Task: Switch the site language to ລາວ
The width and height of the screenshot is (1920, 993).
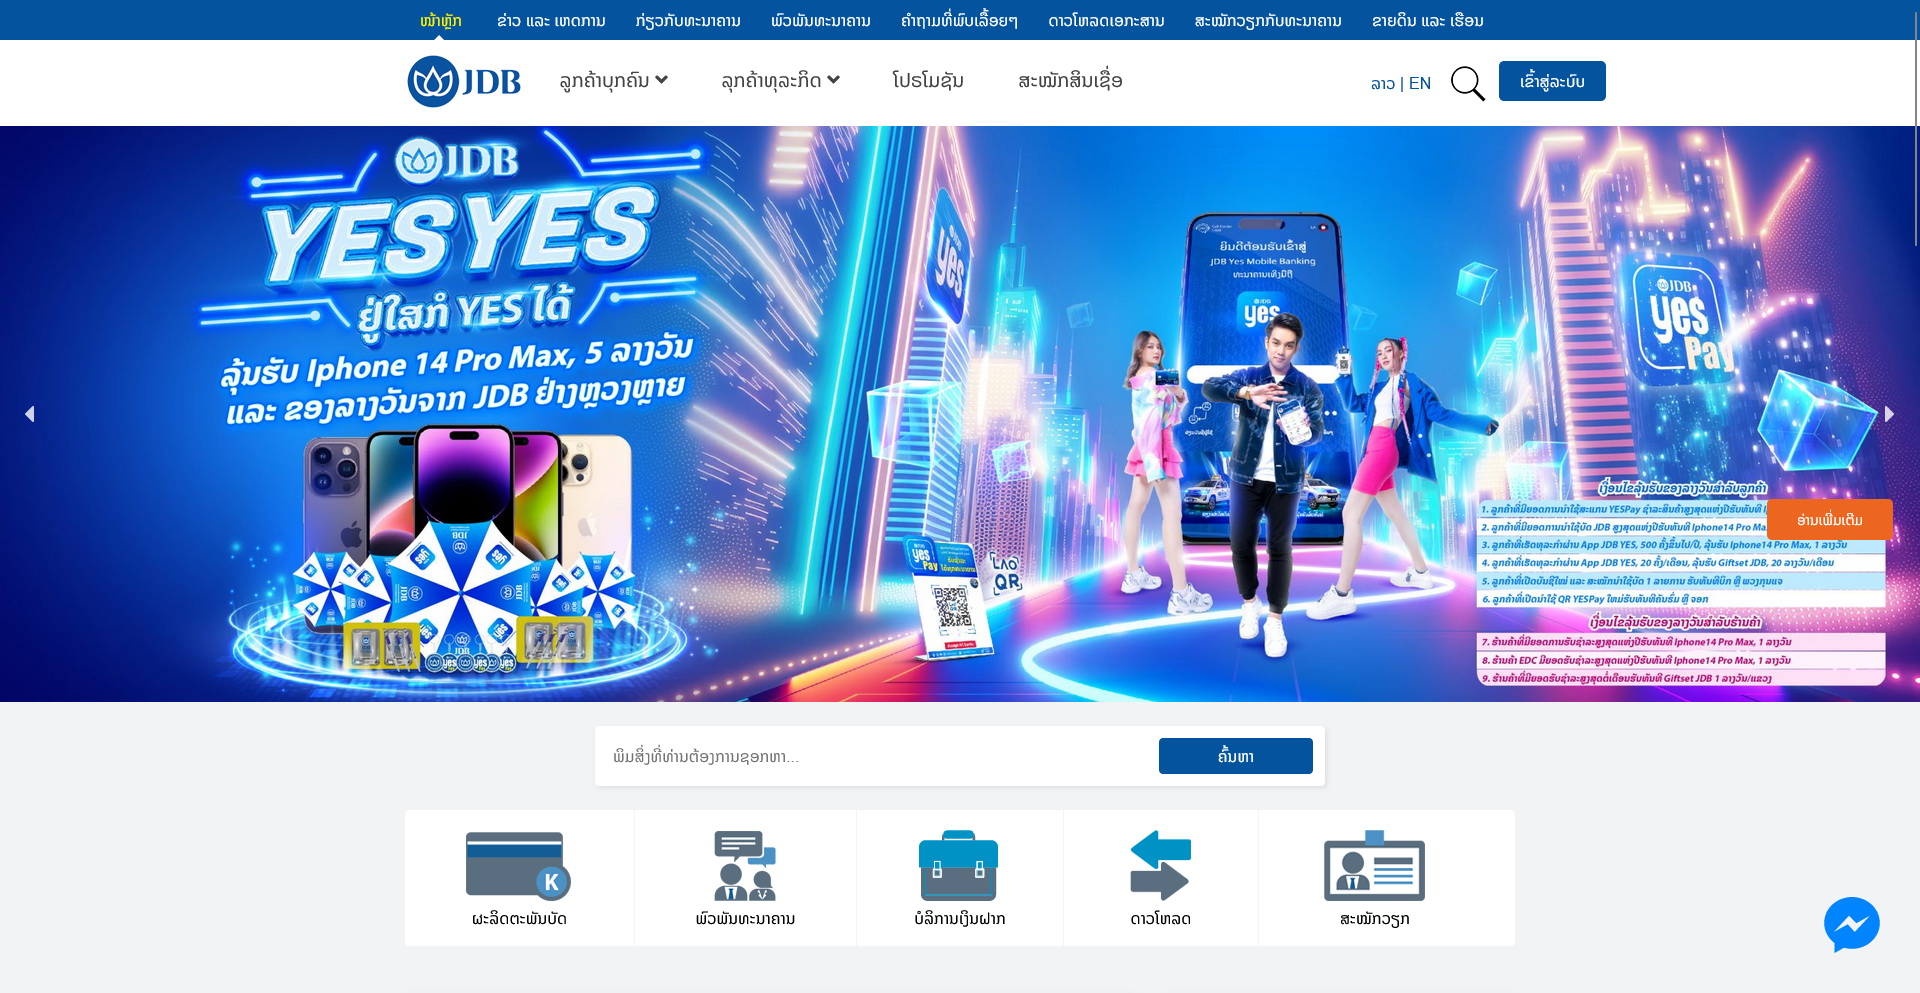Action: (1383, 83)
